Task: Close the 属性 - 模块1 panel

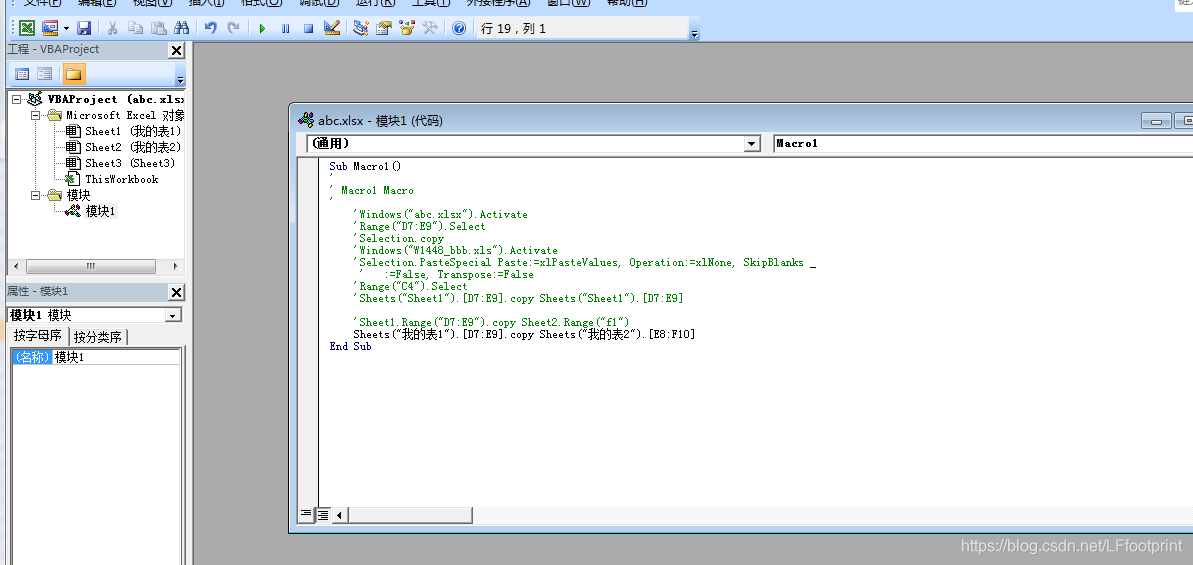Action: [176, 292]
